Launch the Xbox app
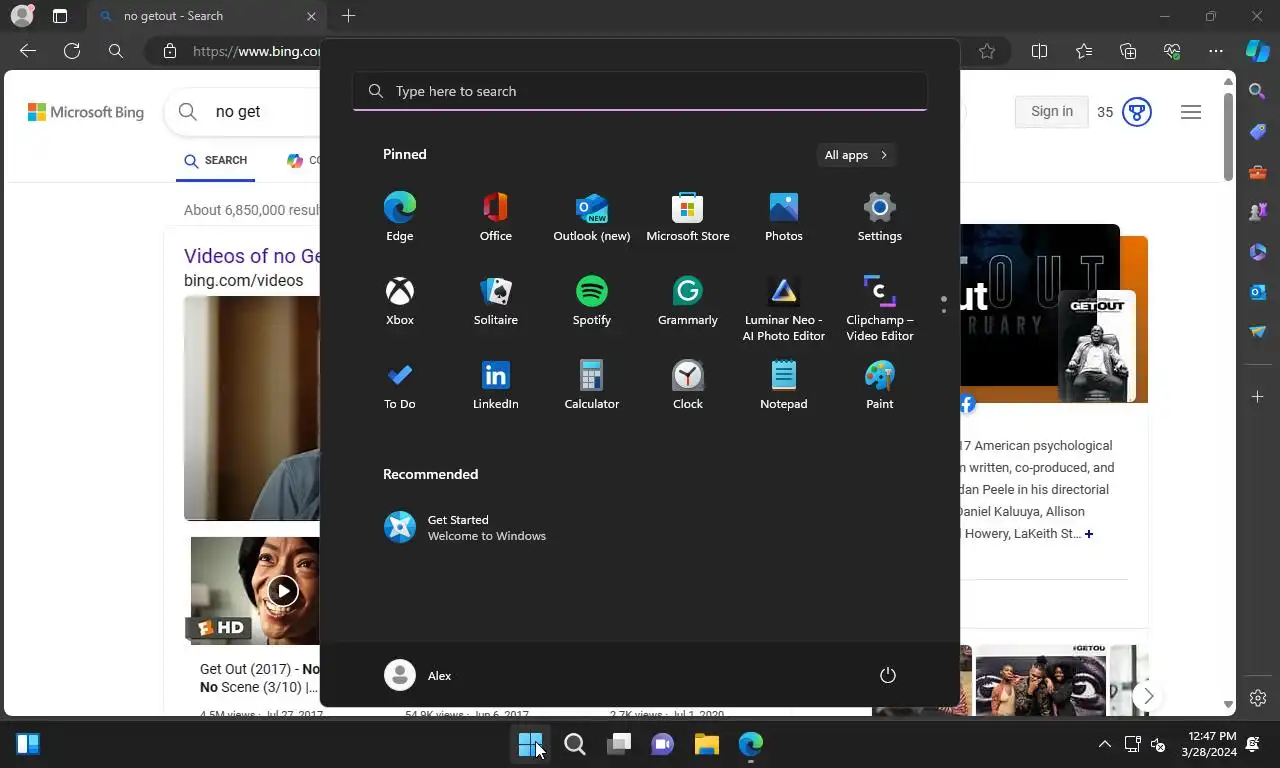The height and width of the screenshot is (768, 1280). point(399,301)
